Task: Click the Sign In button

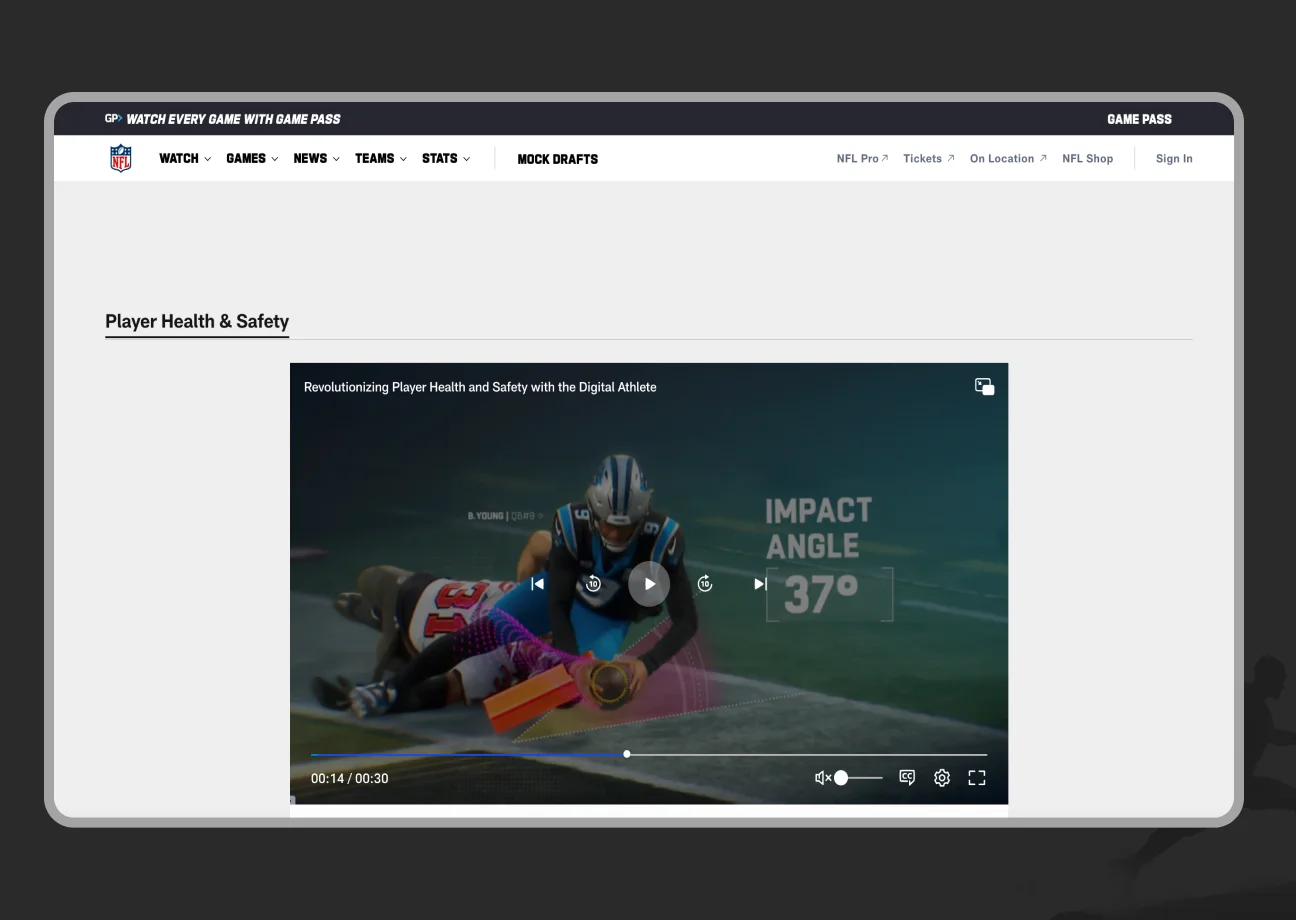Action: 1174,158
